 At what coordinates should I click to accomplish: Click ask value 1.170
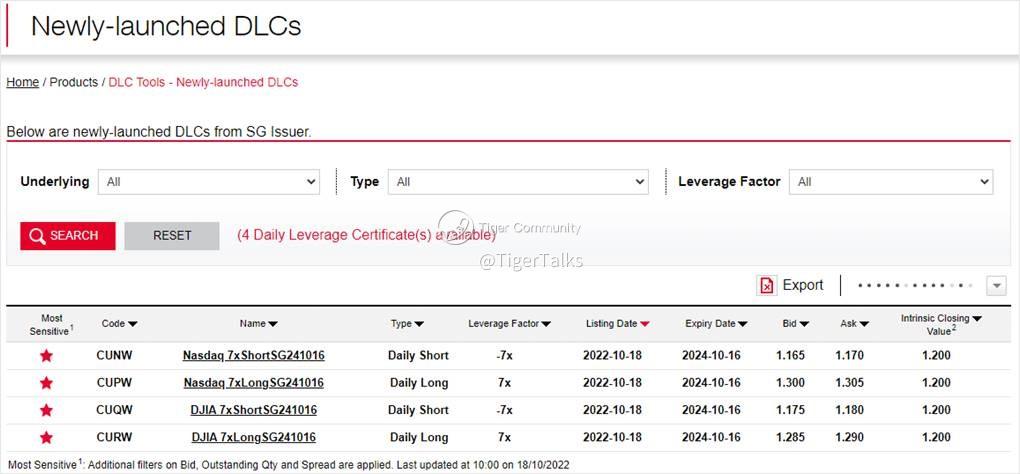(850, 356)
